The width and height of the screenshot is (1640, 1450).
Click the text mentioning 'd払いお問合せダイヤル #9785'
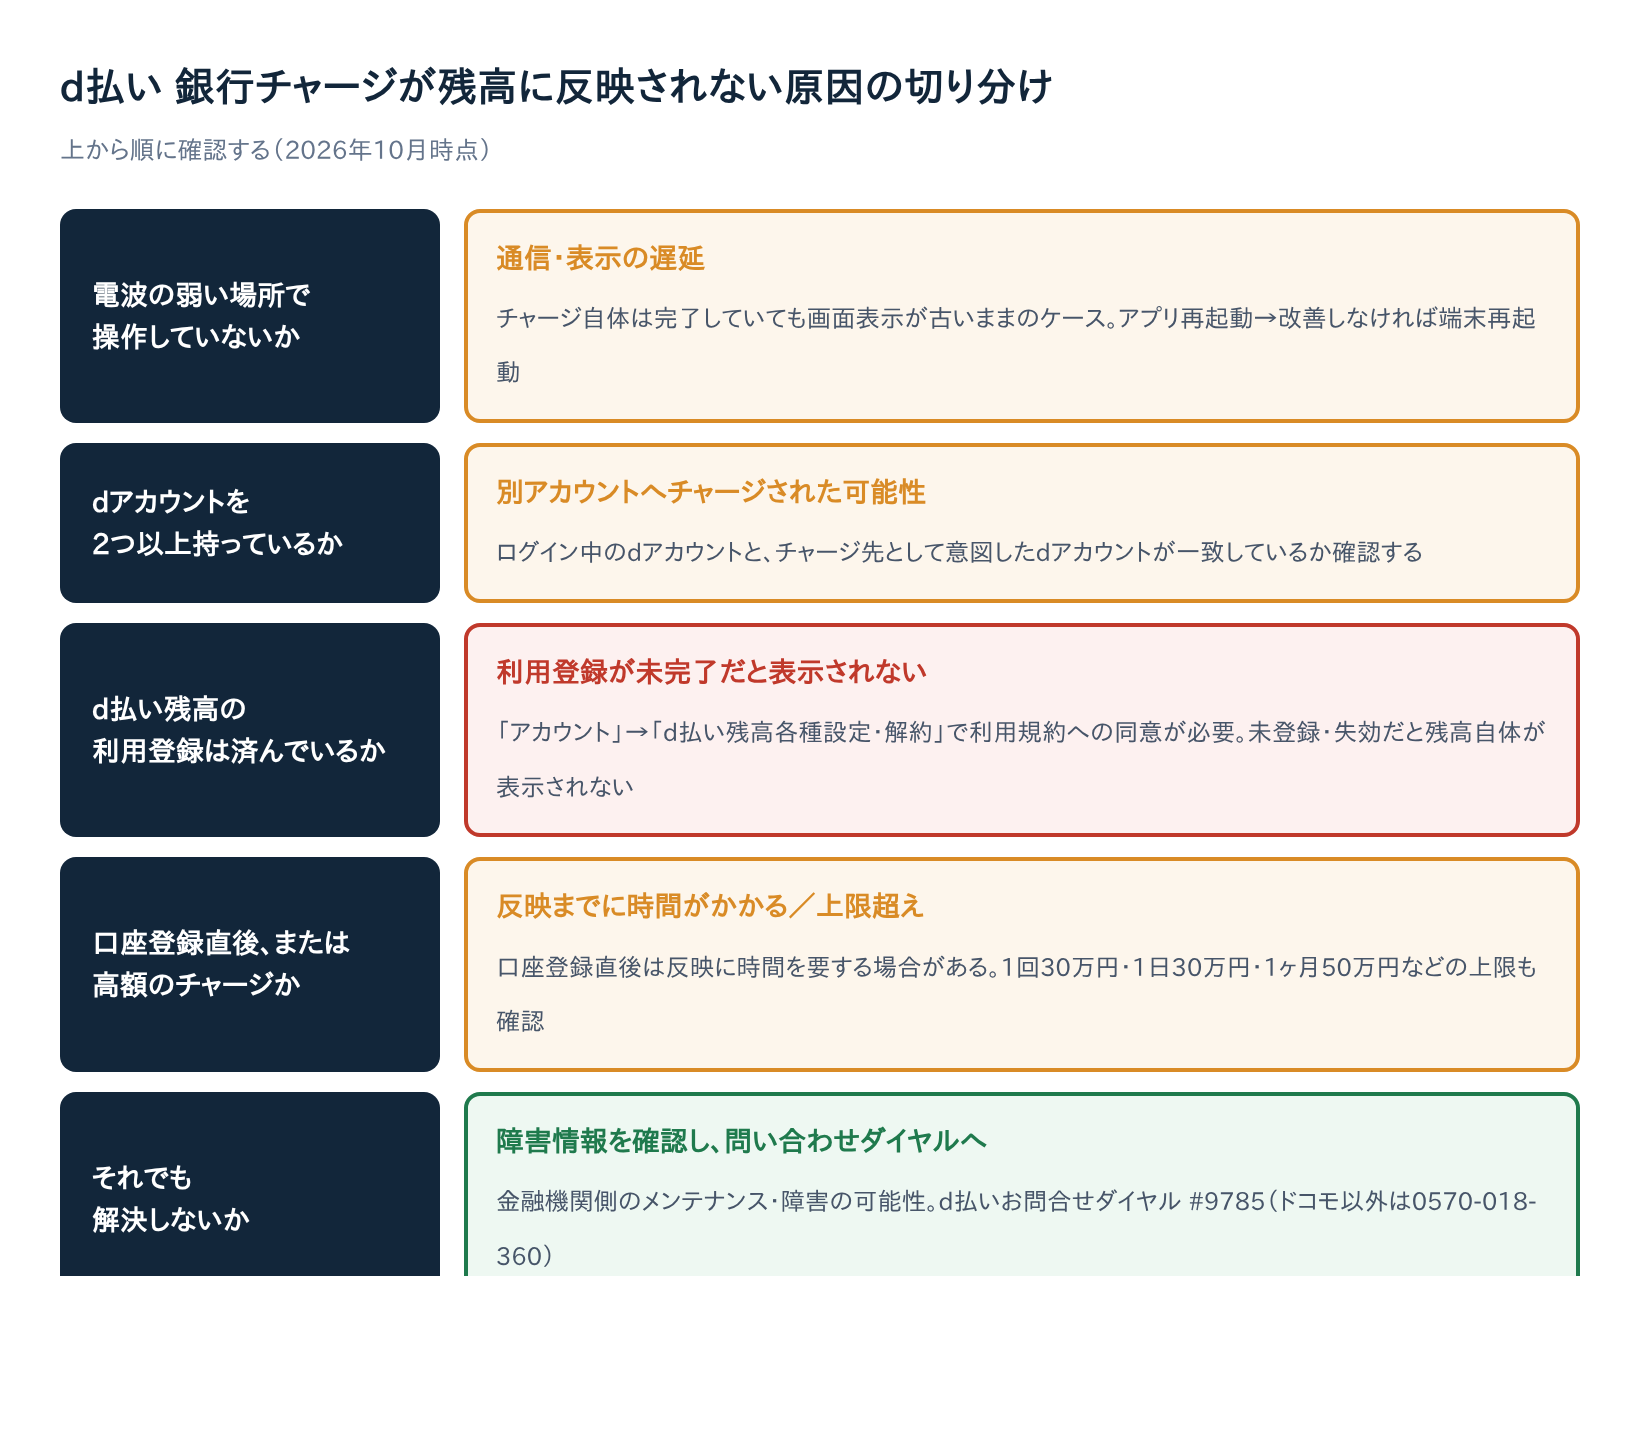(x=1016, y=1228)
